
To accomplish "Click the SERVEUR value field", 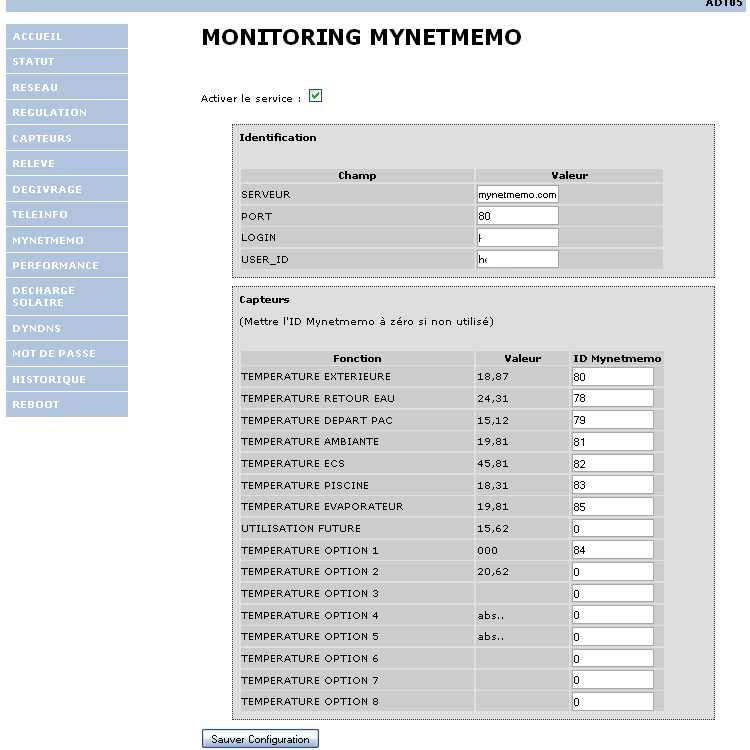I will 518,194.
